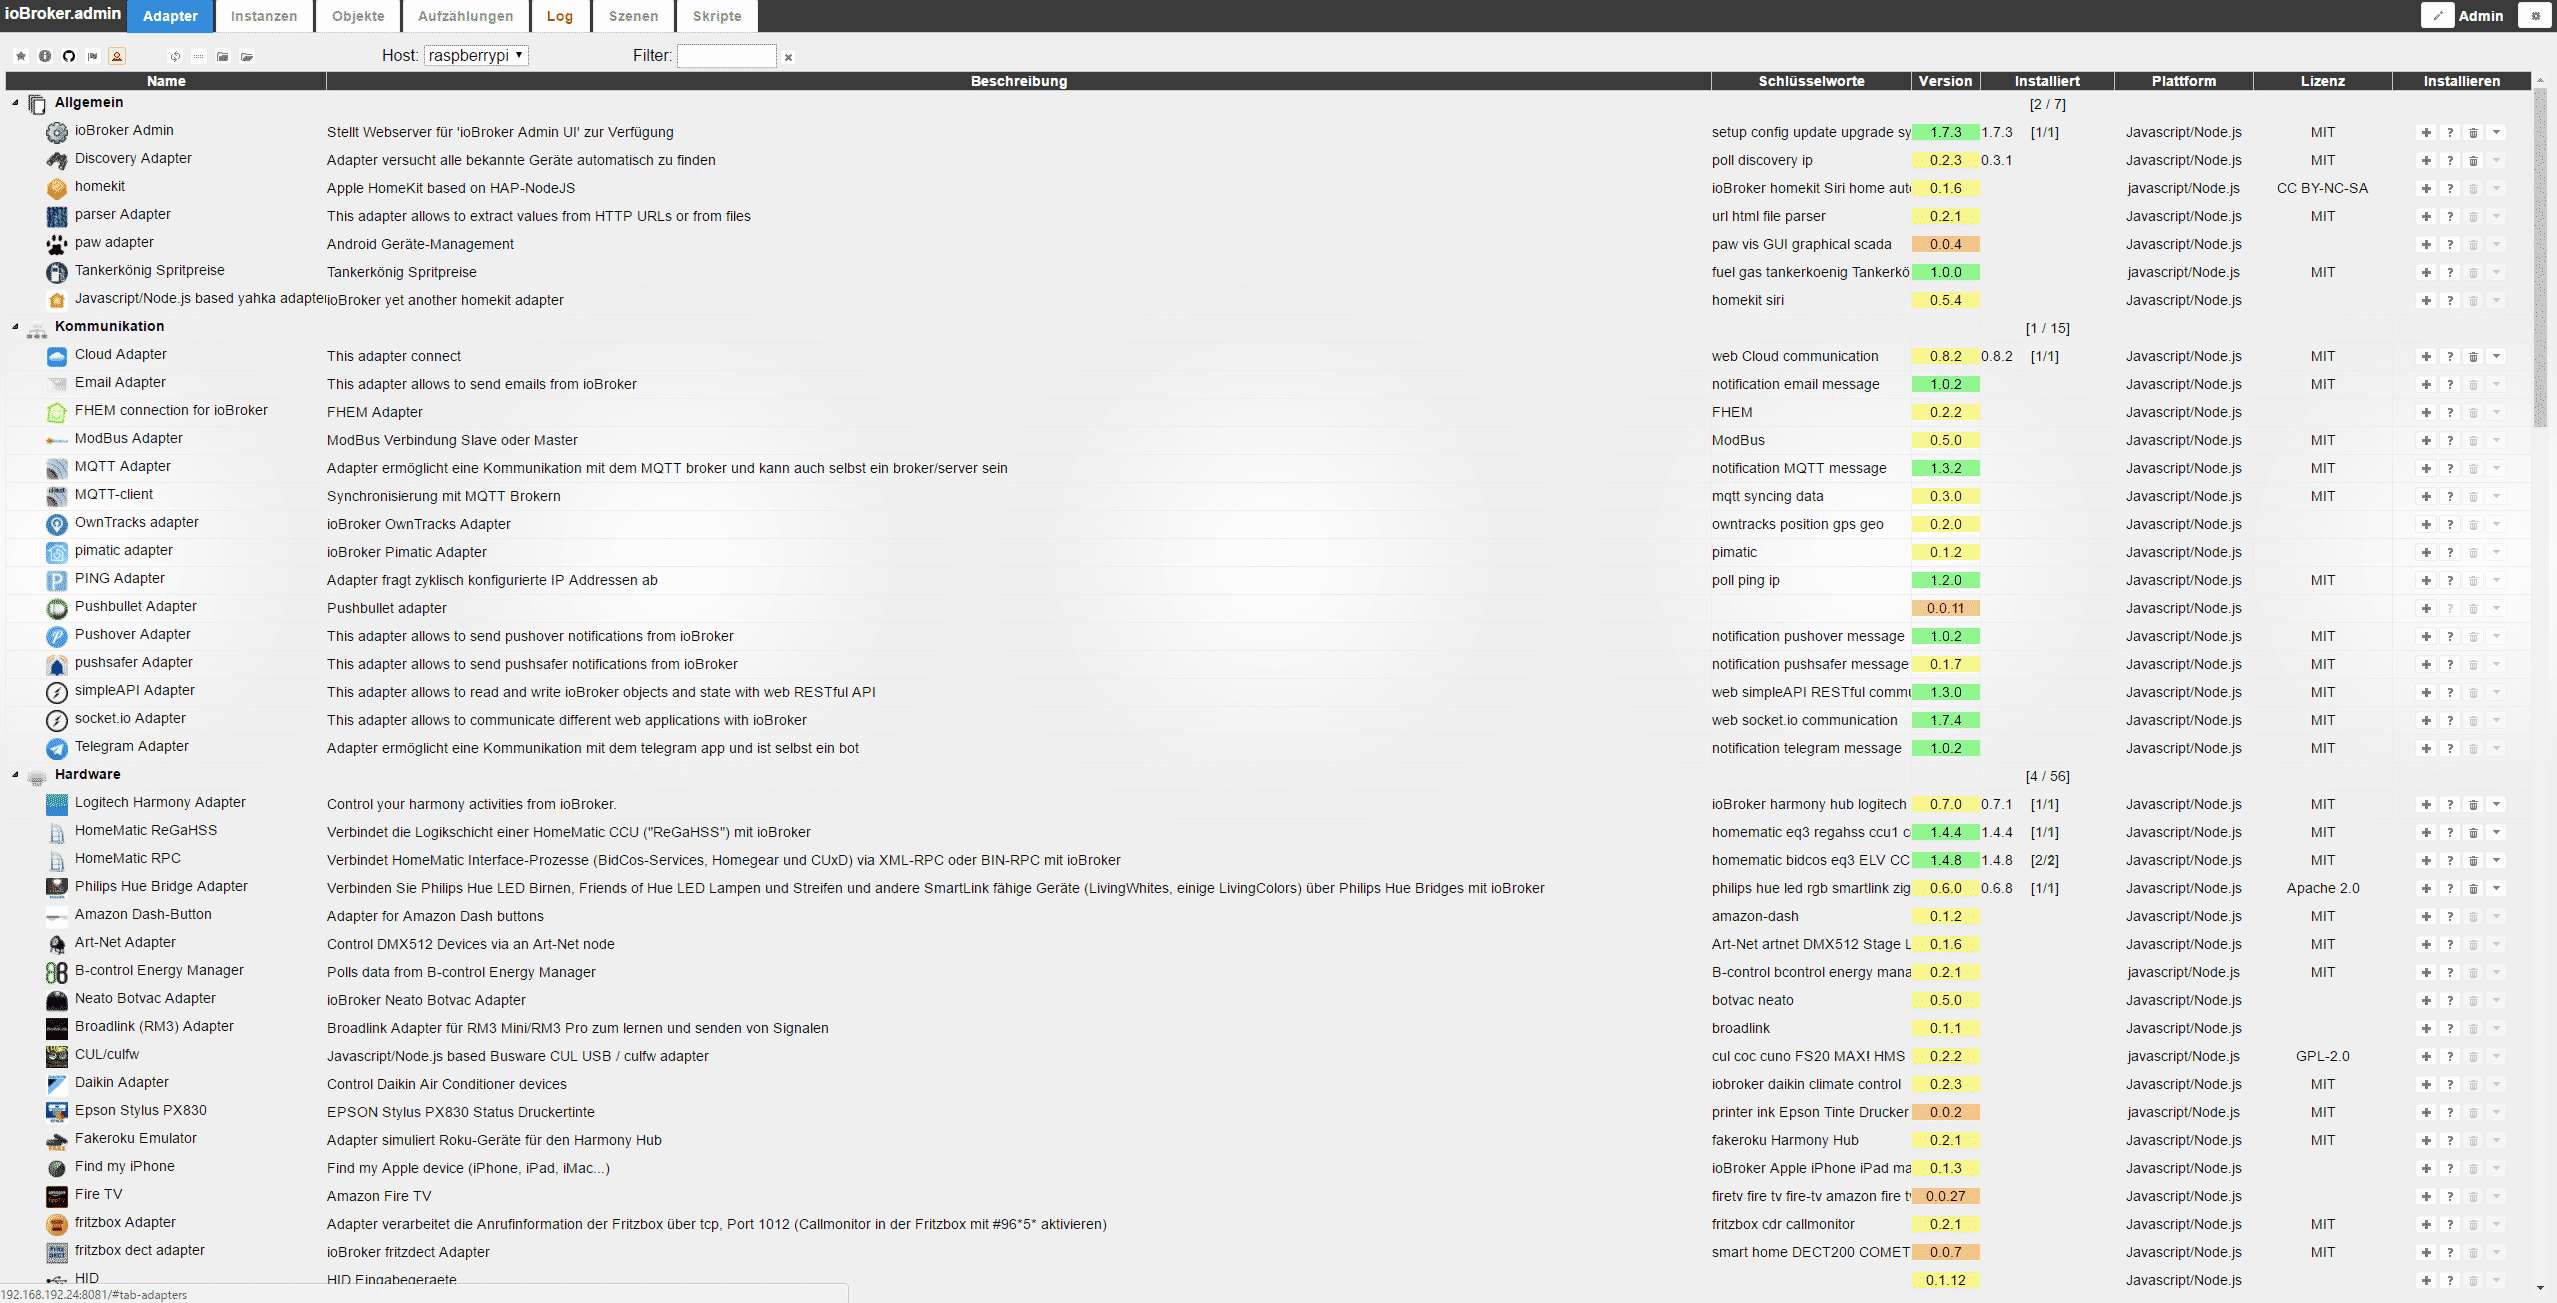Image resolution: width=2557 pixels, height=1303 pixels.
Task: Collapse the Kommunikation group
Action: [15, 327]
